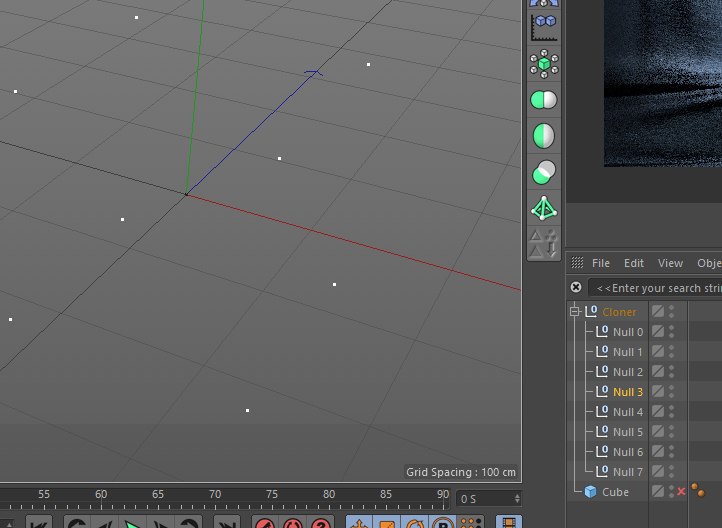Image resolution: width=722 pixels, height=528 pixels.
Task: Toggle Cloner visibility dots
Action: pyautogui.click(x=671, y=312)
